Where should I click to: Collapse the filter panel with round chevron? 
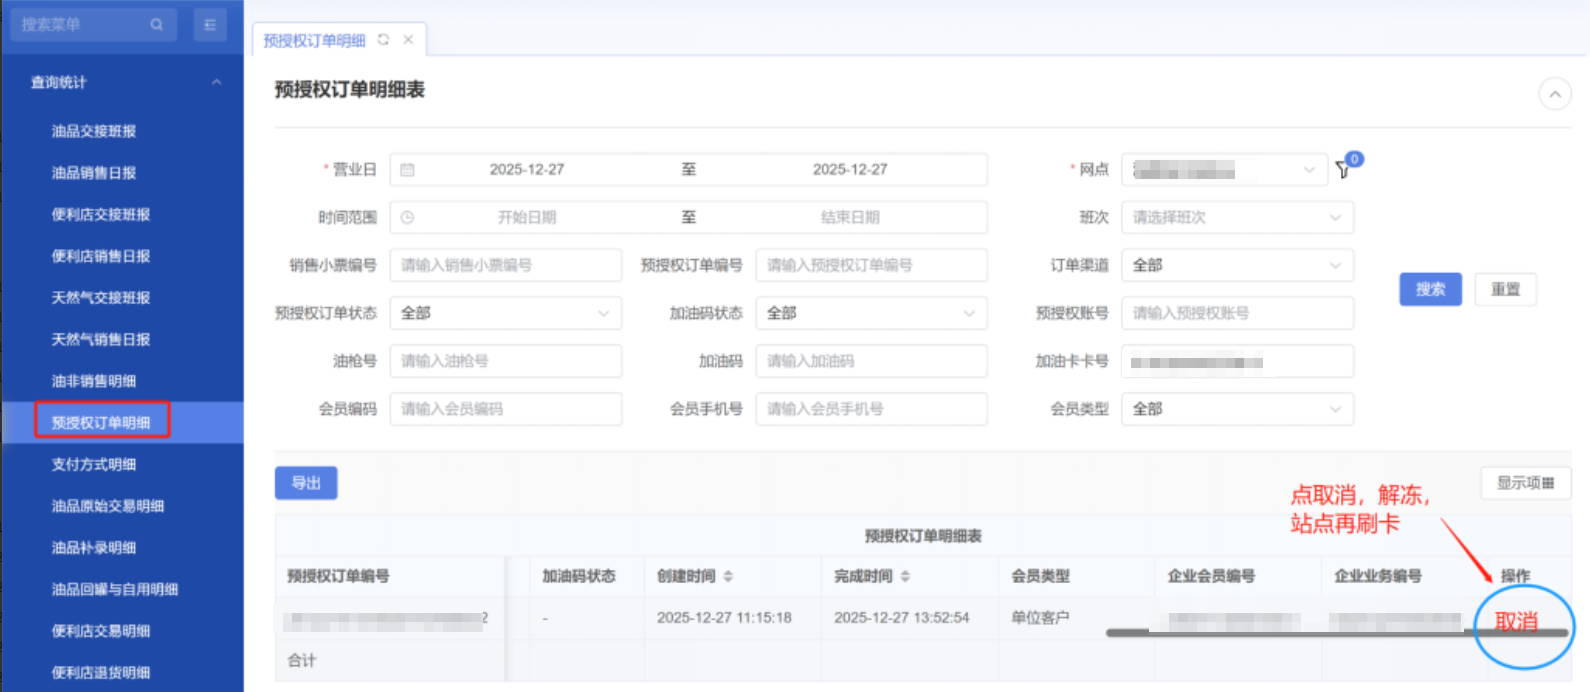(x=1554, y=95)
